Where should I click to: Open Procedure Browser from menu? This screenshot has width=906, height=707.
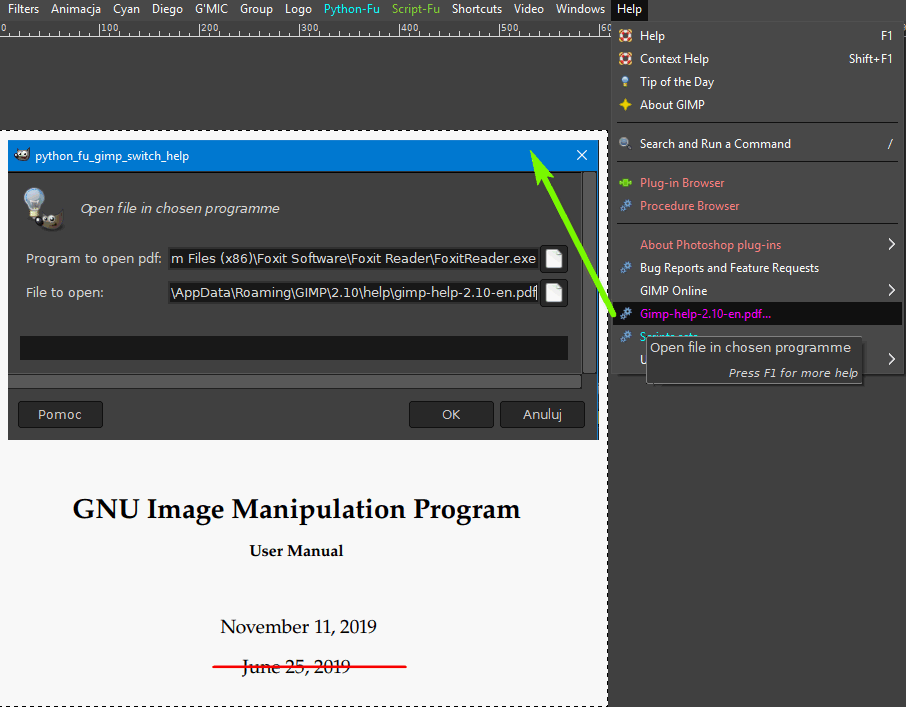coord(757,206)
